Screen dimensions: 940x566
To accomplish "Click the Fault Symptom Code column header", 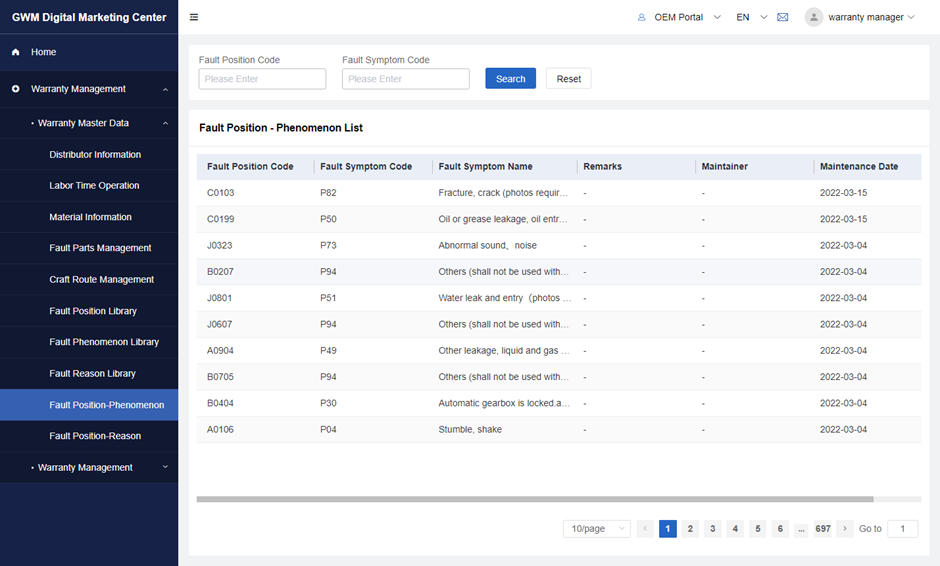I will tap(366, 167).
